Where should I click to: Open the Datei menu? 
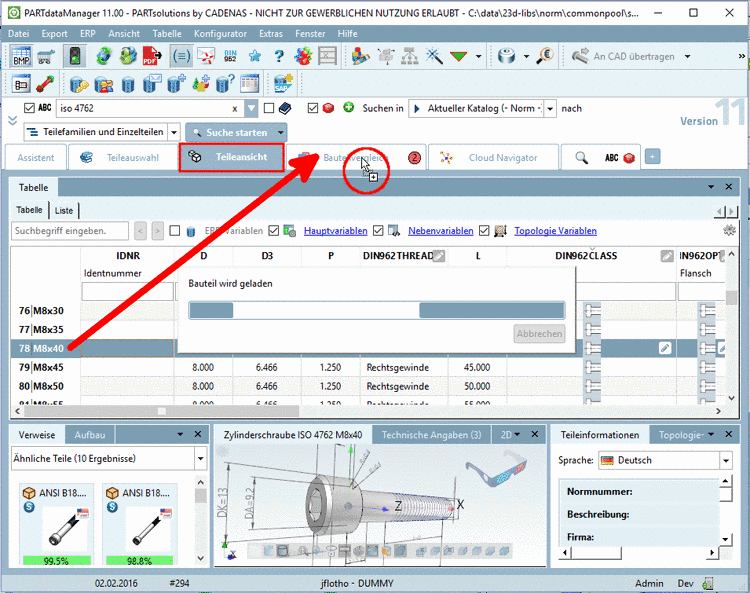click(18, 33)
